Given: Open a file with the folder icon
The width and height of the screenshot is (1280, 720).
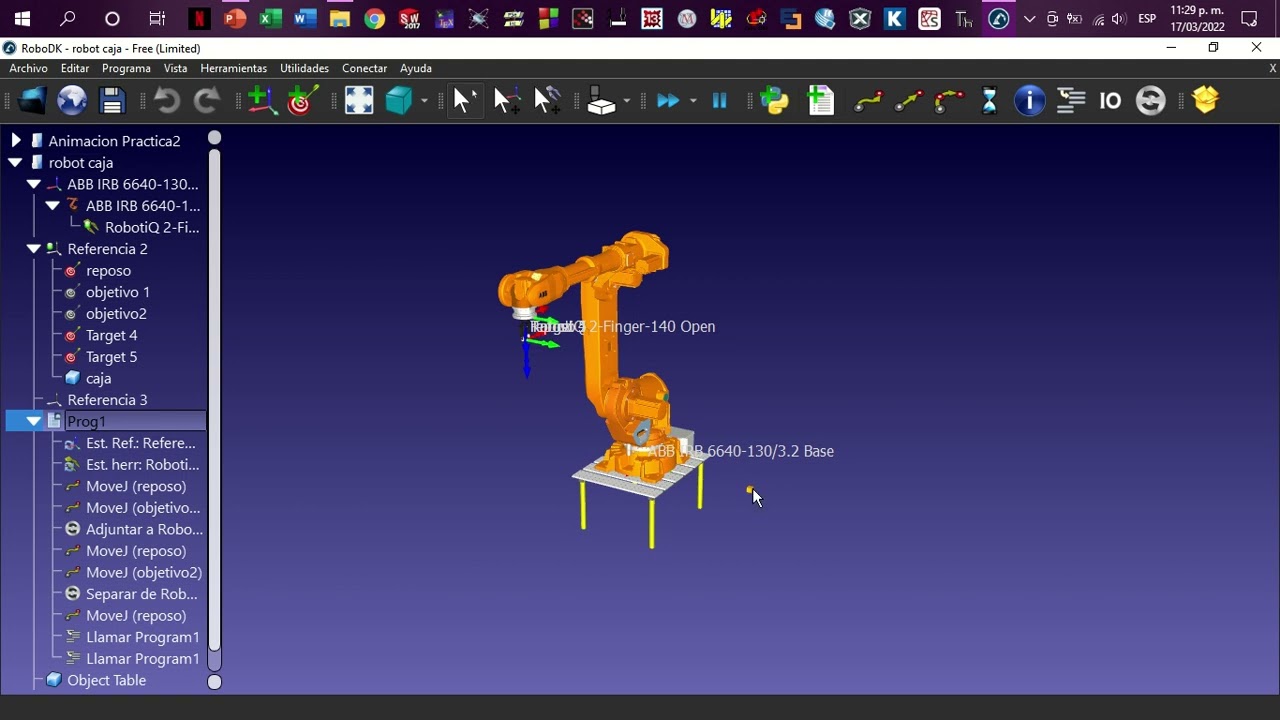Looking at the screenshot, I should (32, 100).
